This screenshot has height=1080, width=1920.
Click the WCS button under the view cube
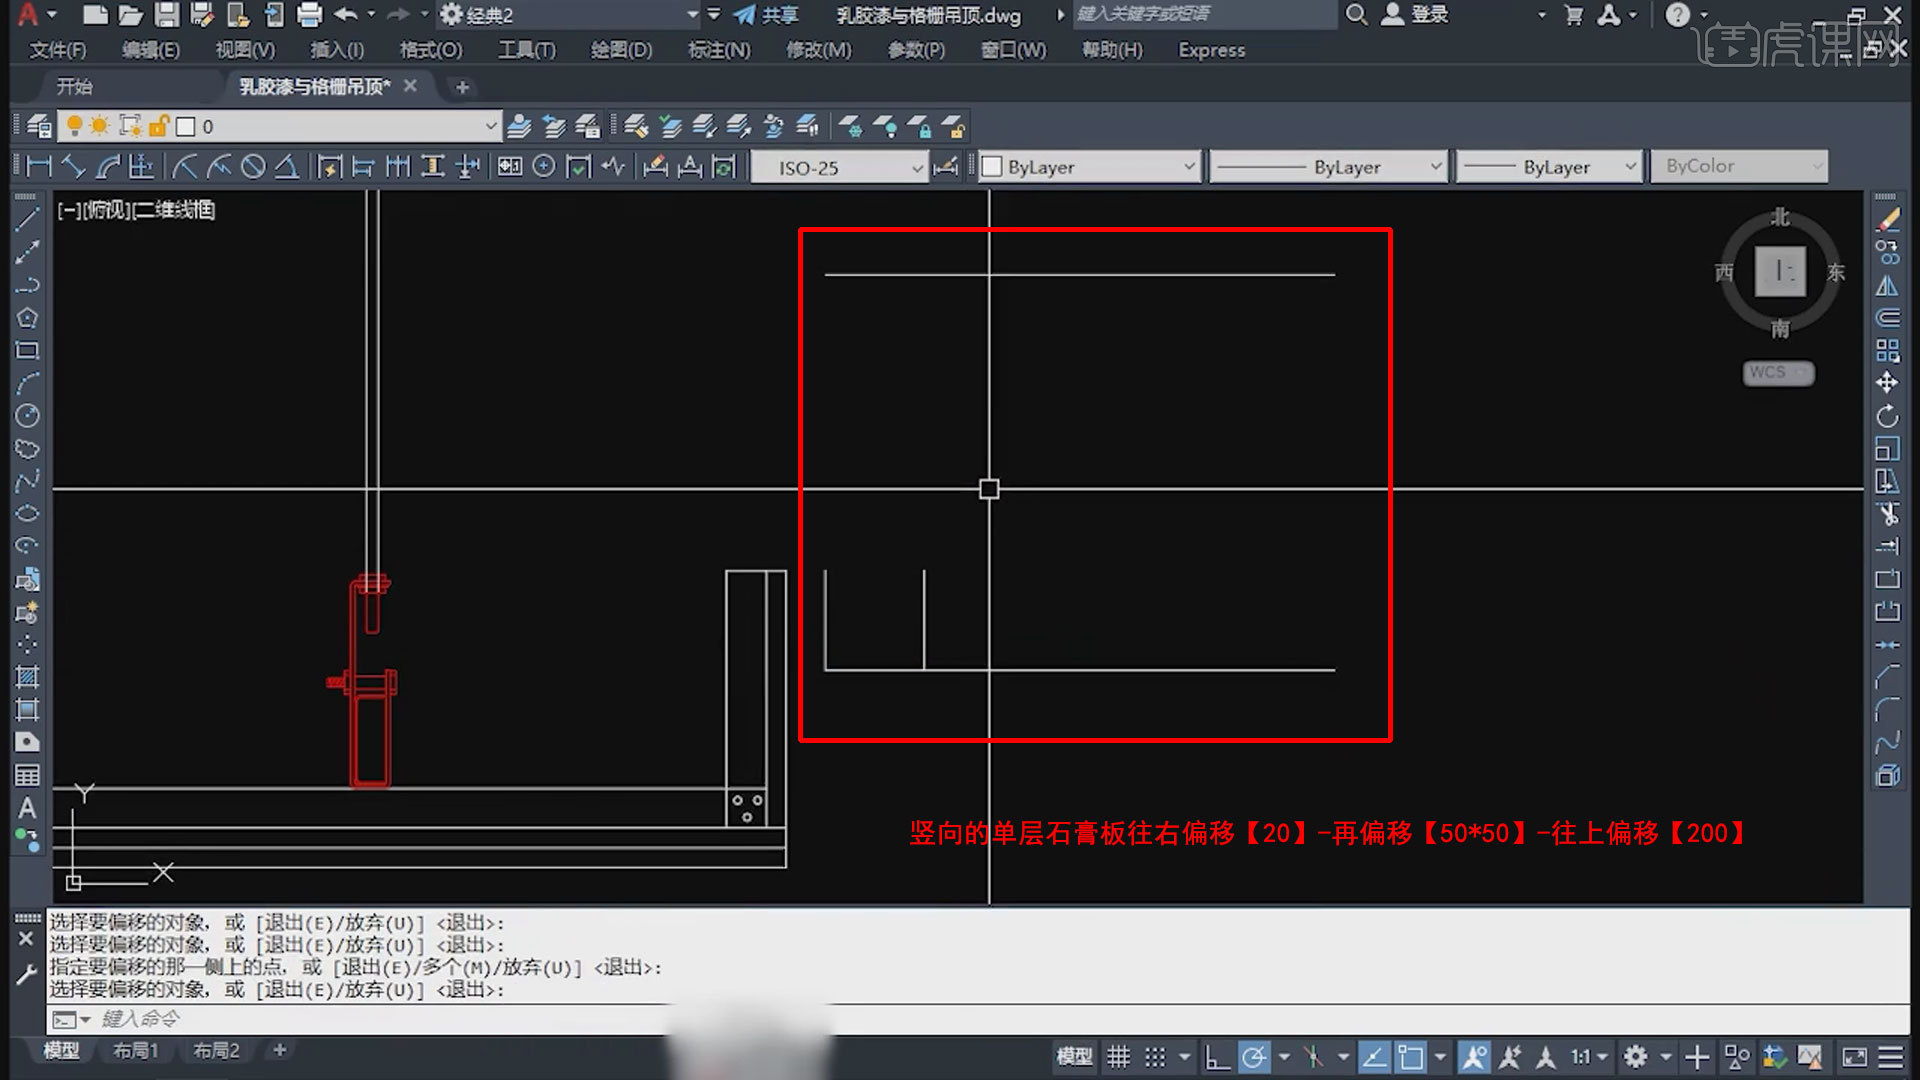point(1777,373)
